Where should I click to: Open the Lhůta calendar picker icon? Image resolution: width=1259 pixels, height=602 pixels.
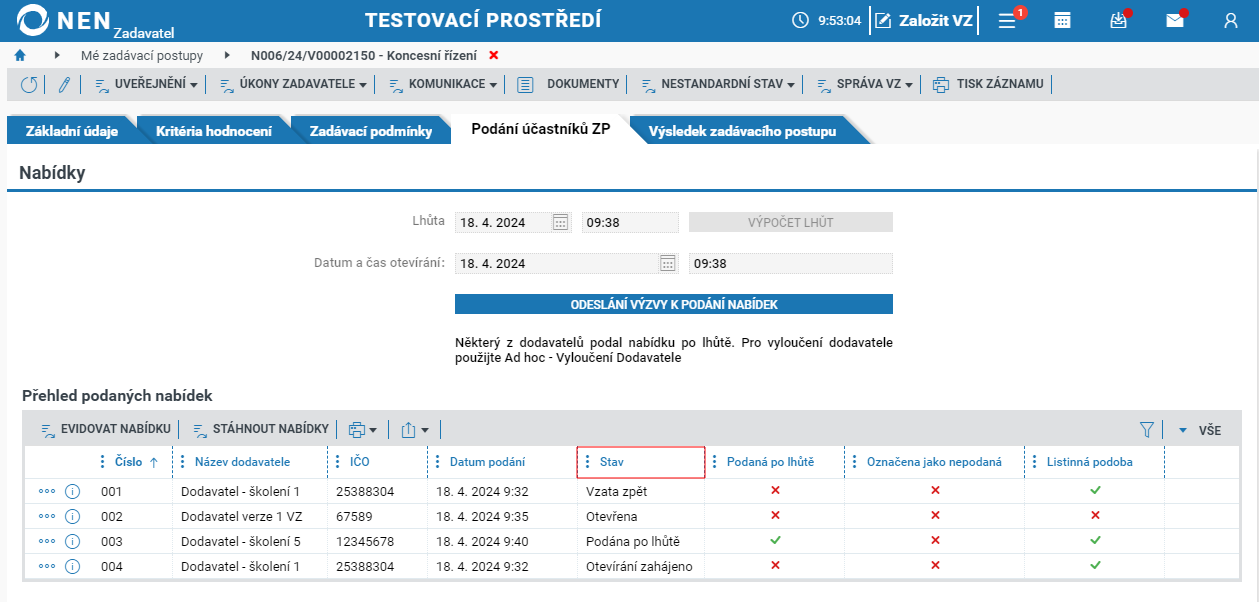561,222
